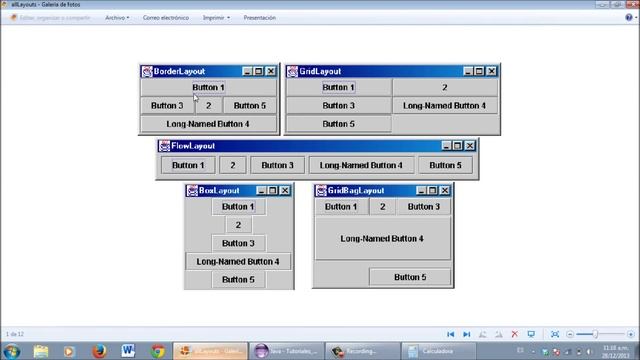The image size is (640, 360).
Task: Launch Google Chrome from the taskbar
Action: pos(158,351)
